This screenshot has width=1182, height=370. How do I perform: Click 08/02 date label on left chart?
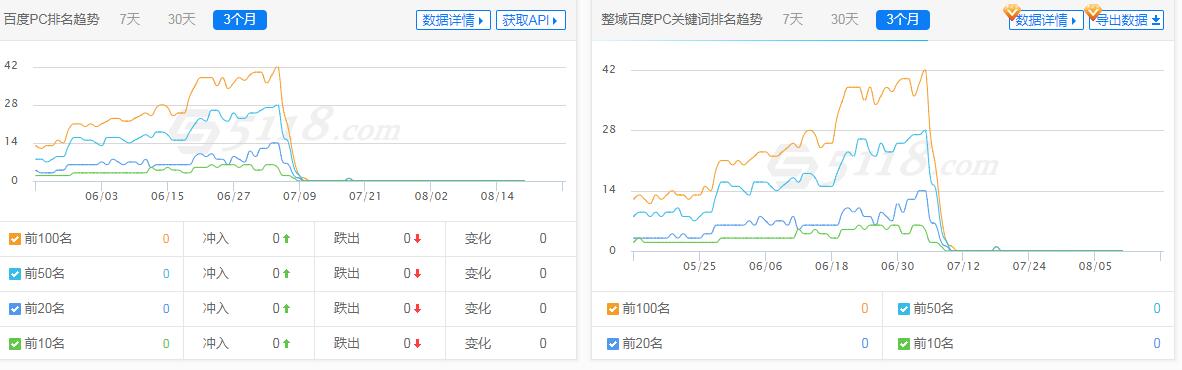tap(431, 196)
